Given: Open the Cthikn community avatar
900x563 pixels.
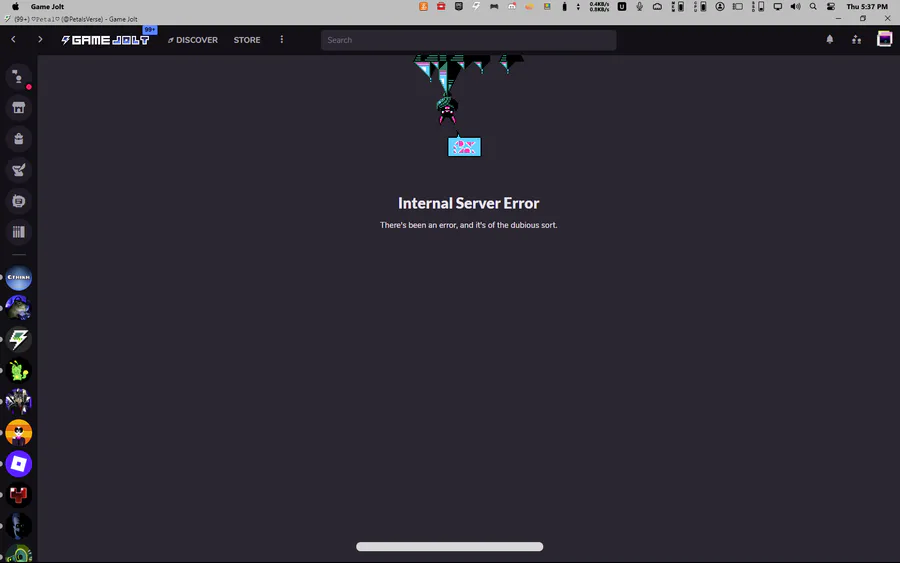Looking at the screenshot, I should click(18, 278).
